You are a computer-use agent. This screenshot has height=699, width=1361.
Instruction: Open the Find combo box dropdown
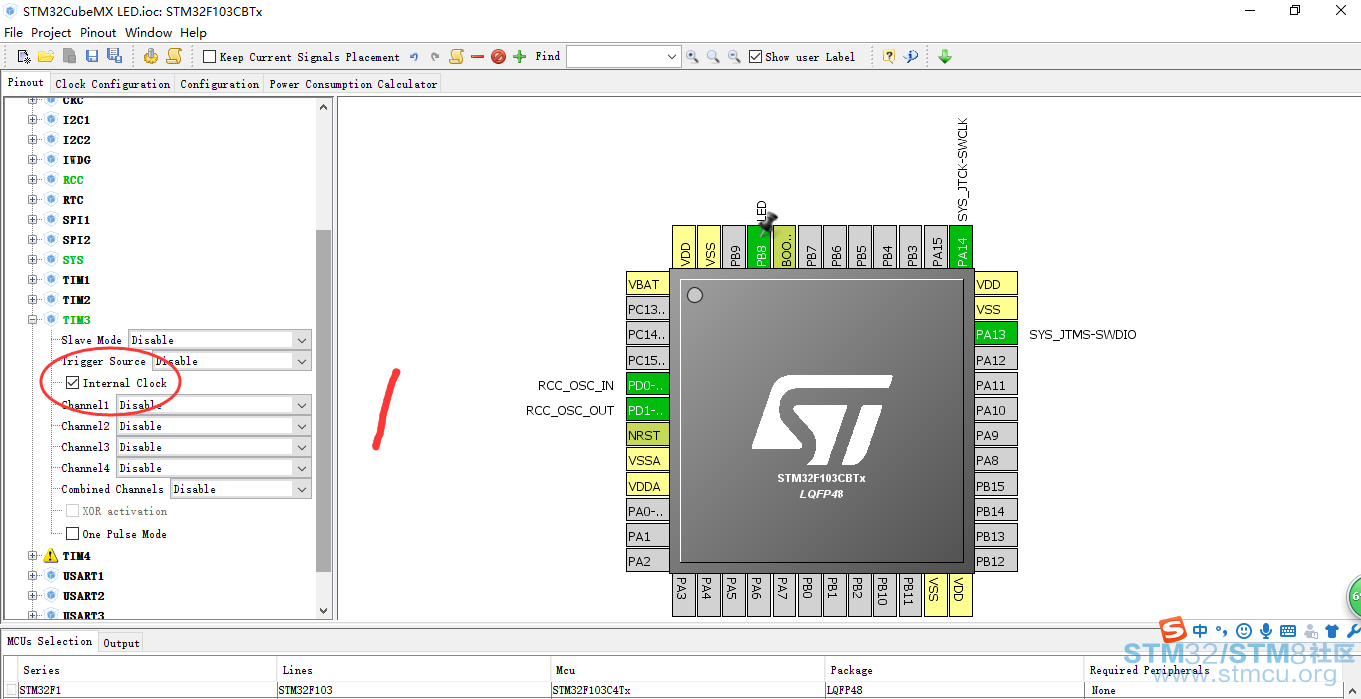(x=673, y=57)
